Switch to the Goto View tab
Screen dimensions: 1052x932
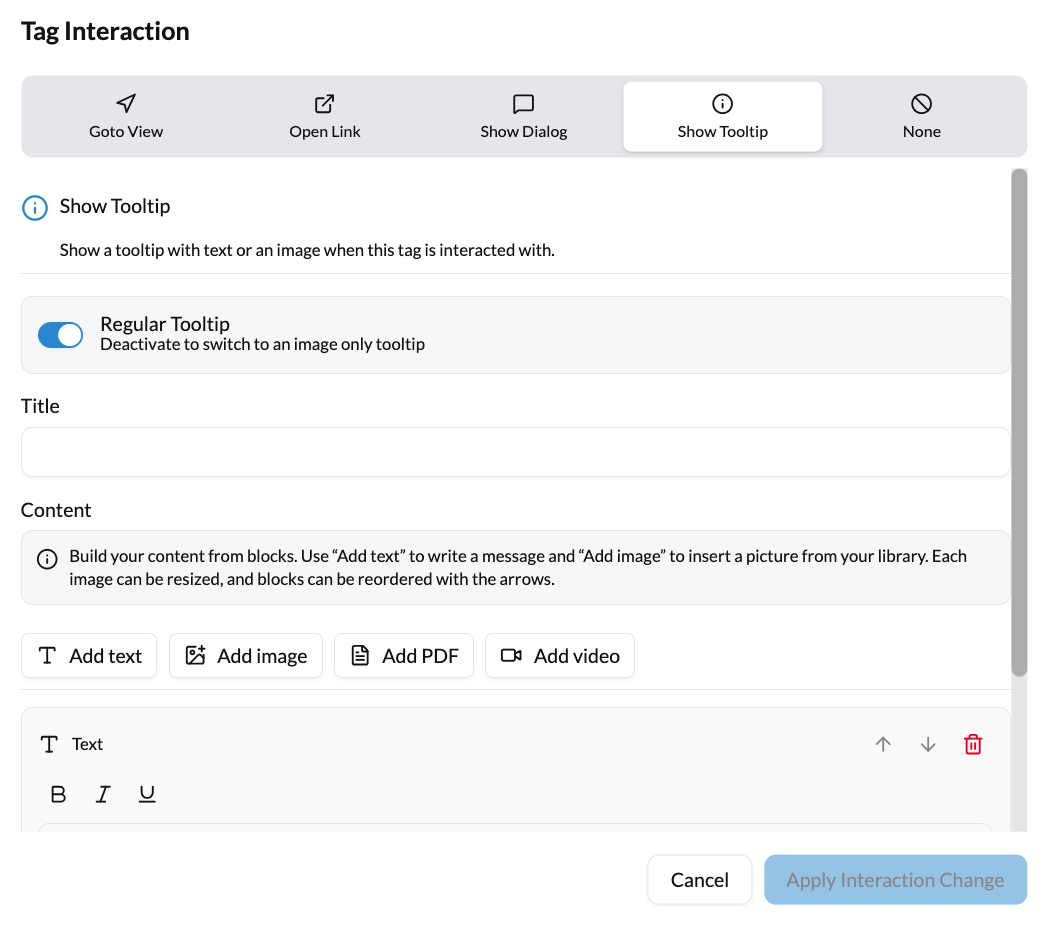coord(126,117)
